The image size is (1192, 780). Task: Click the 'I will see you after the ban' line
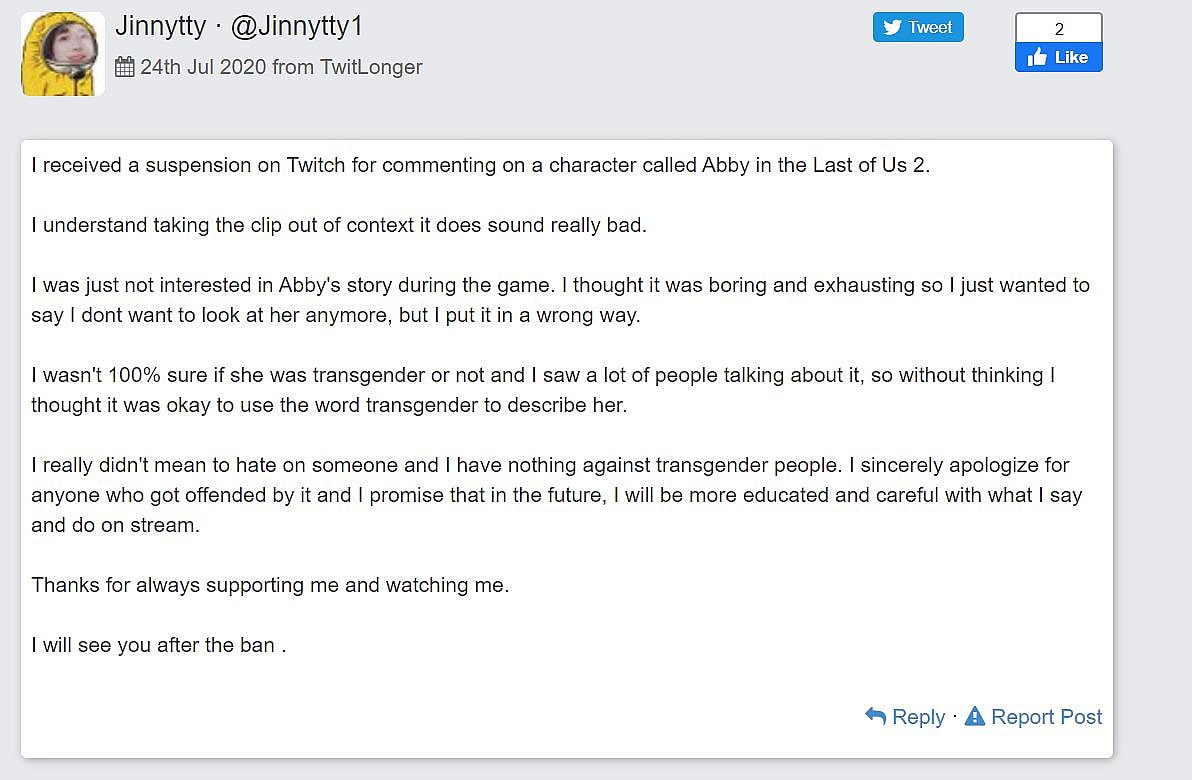click(x=158, y=645)
